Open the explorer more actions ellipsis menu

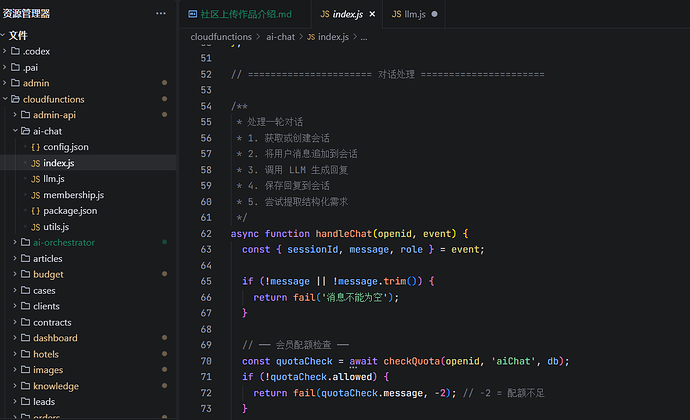pos(161,13)
